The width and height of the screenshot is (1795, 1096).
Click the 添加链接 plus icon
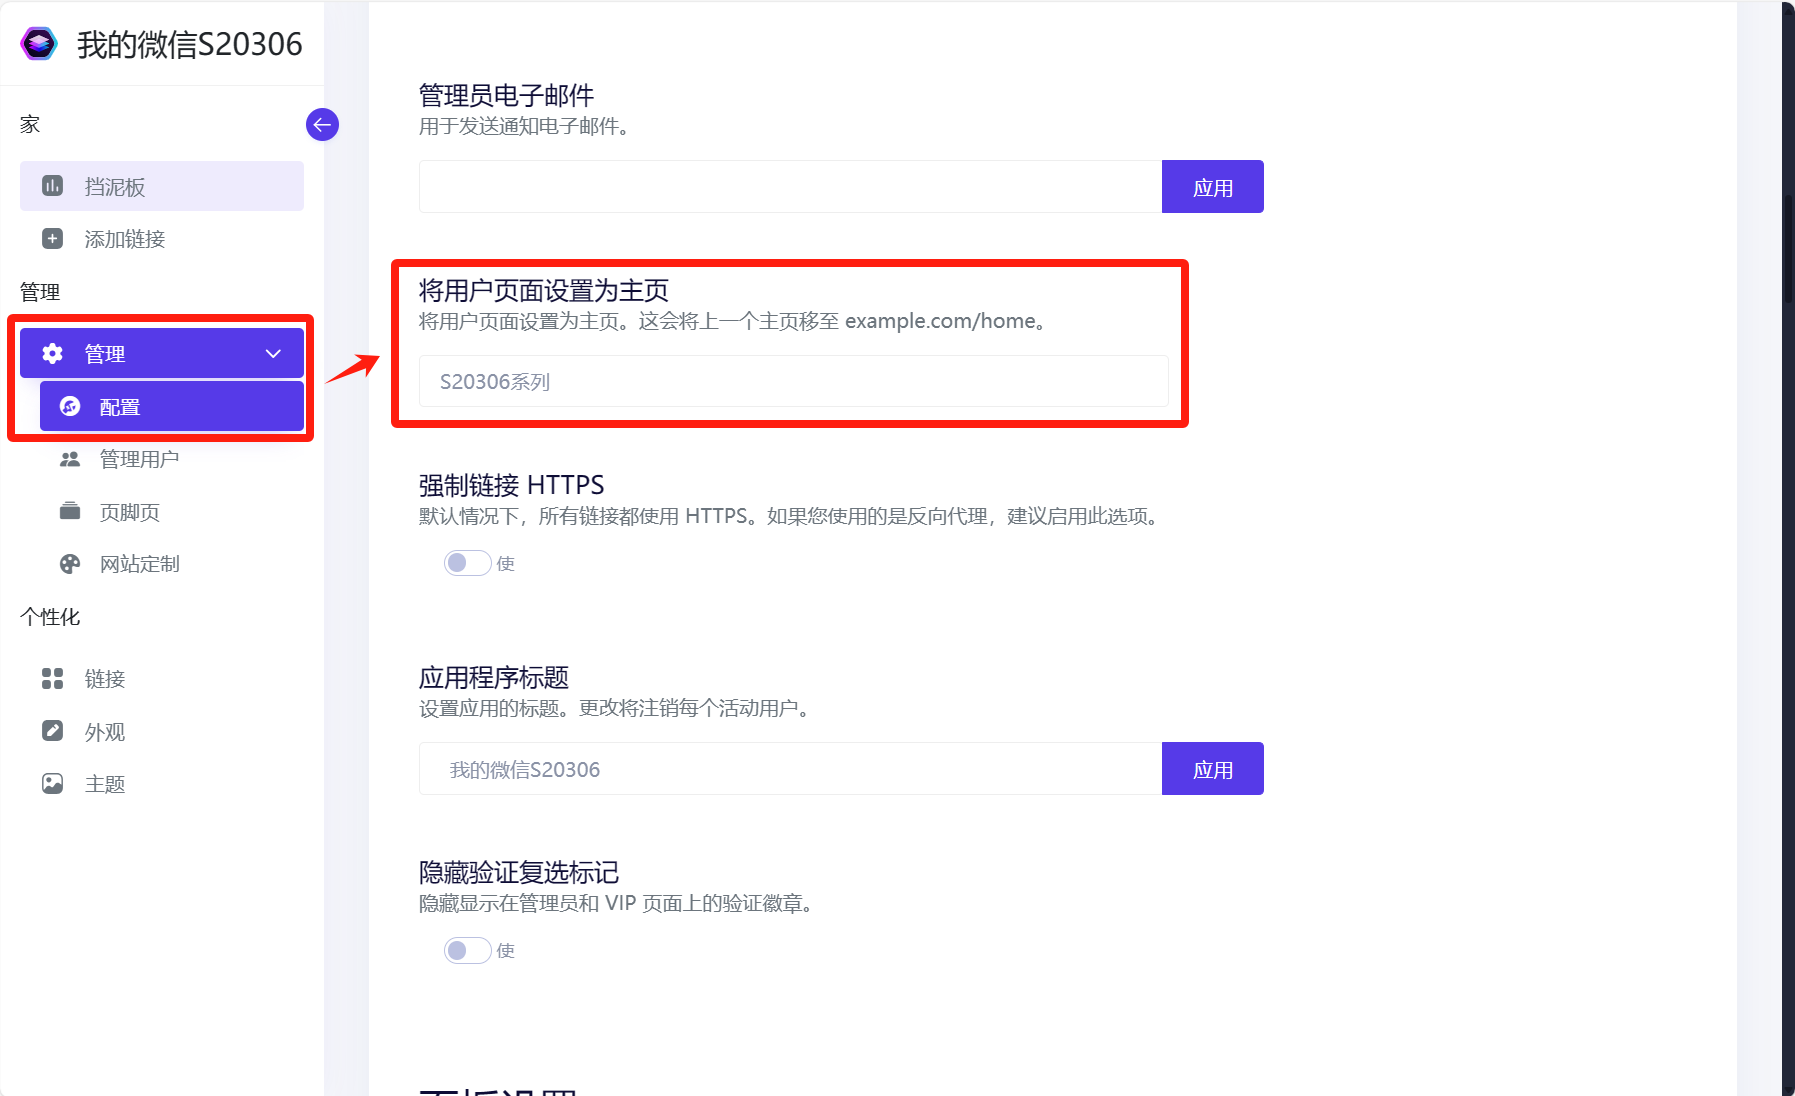pyautogui.click(x=52, y=239)
